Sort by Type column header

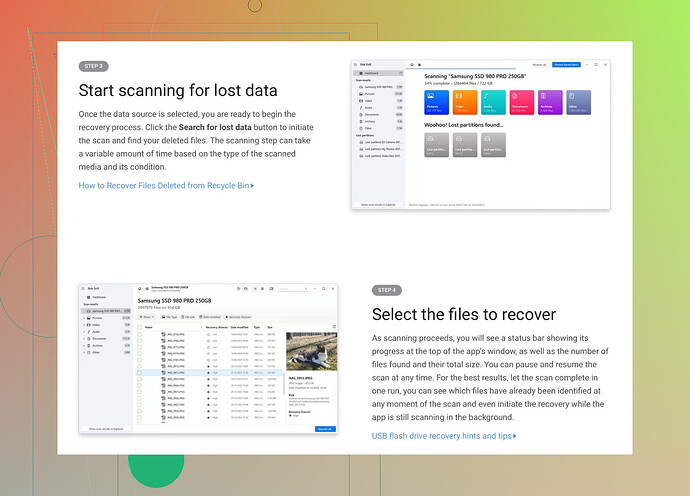coord(257,327)
